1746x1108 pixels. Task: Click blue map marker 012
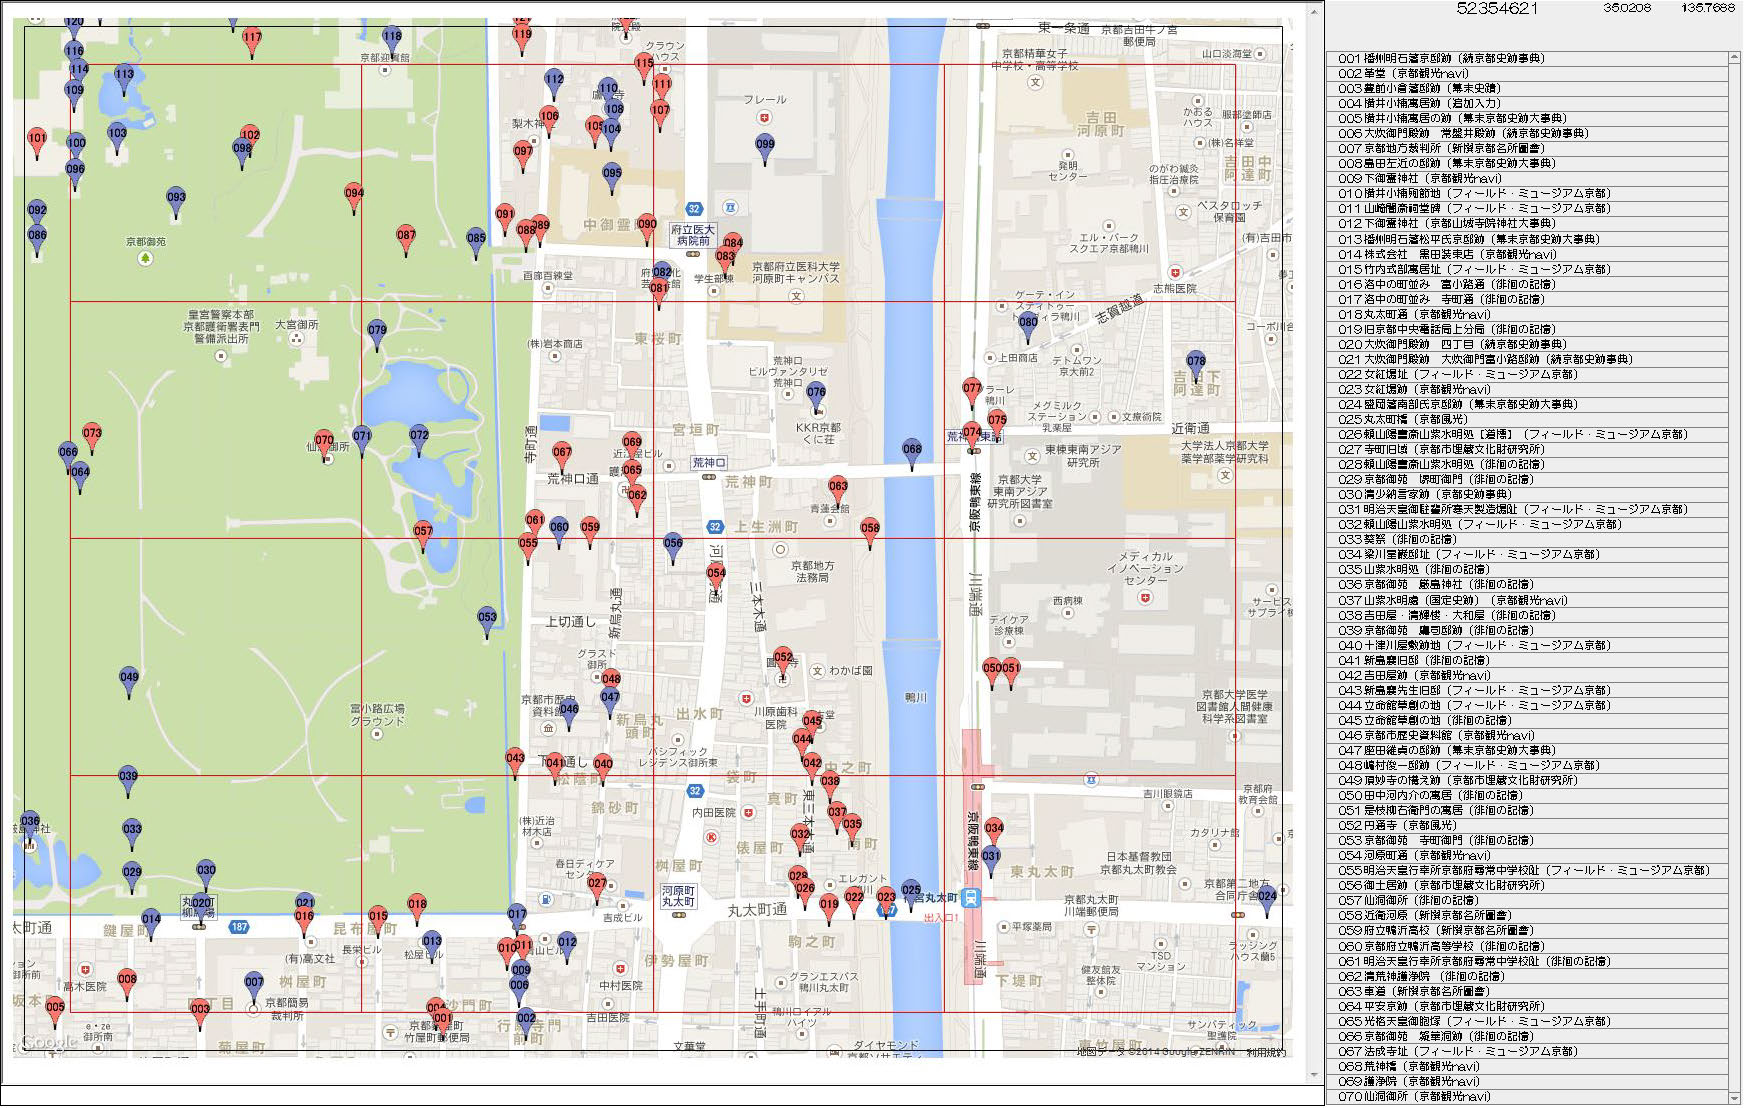pyautogui.click(x=567, y=947)
